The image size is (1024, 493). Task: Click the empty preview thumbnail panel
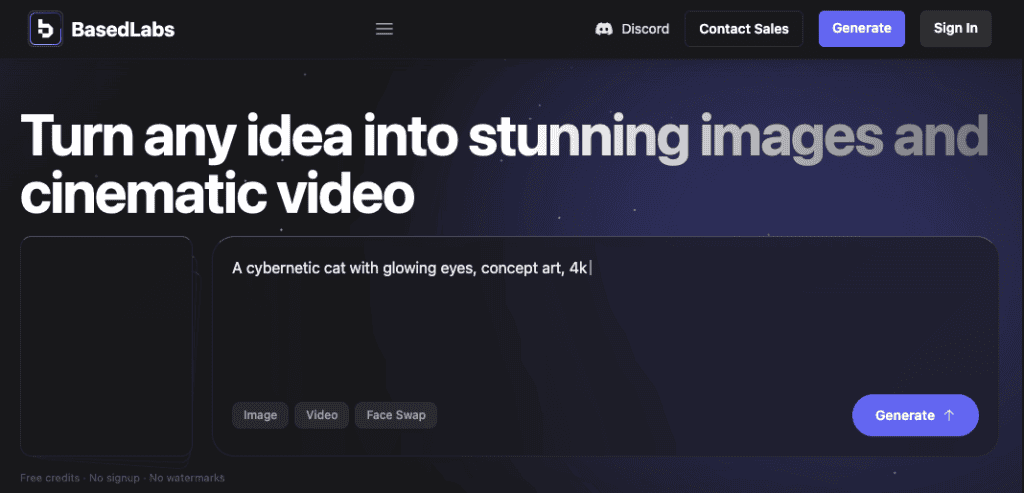tap(106, 346)
